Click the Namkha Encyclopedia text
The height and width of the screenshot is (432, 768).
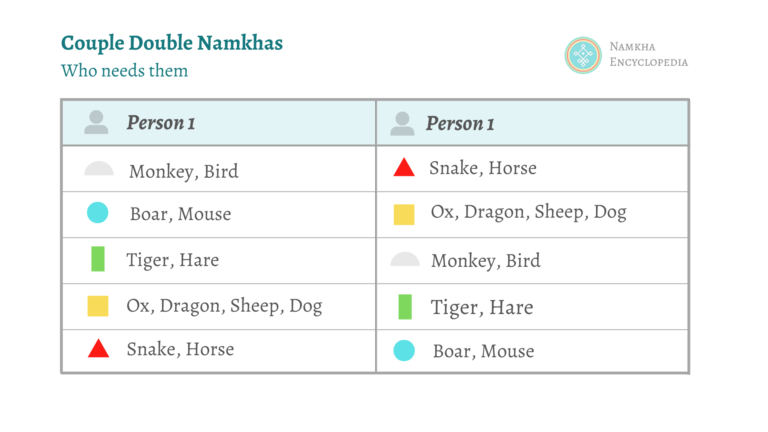click(x=648, y=54)
